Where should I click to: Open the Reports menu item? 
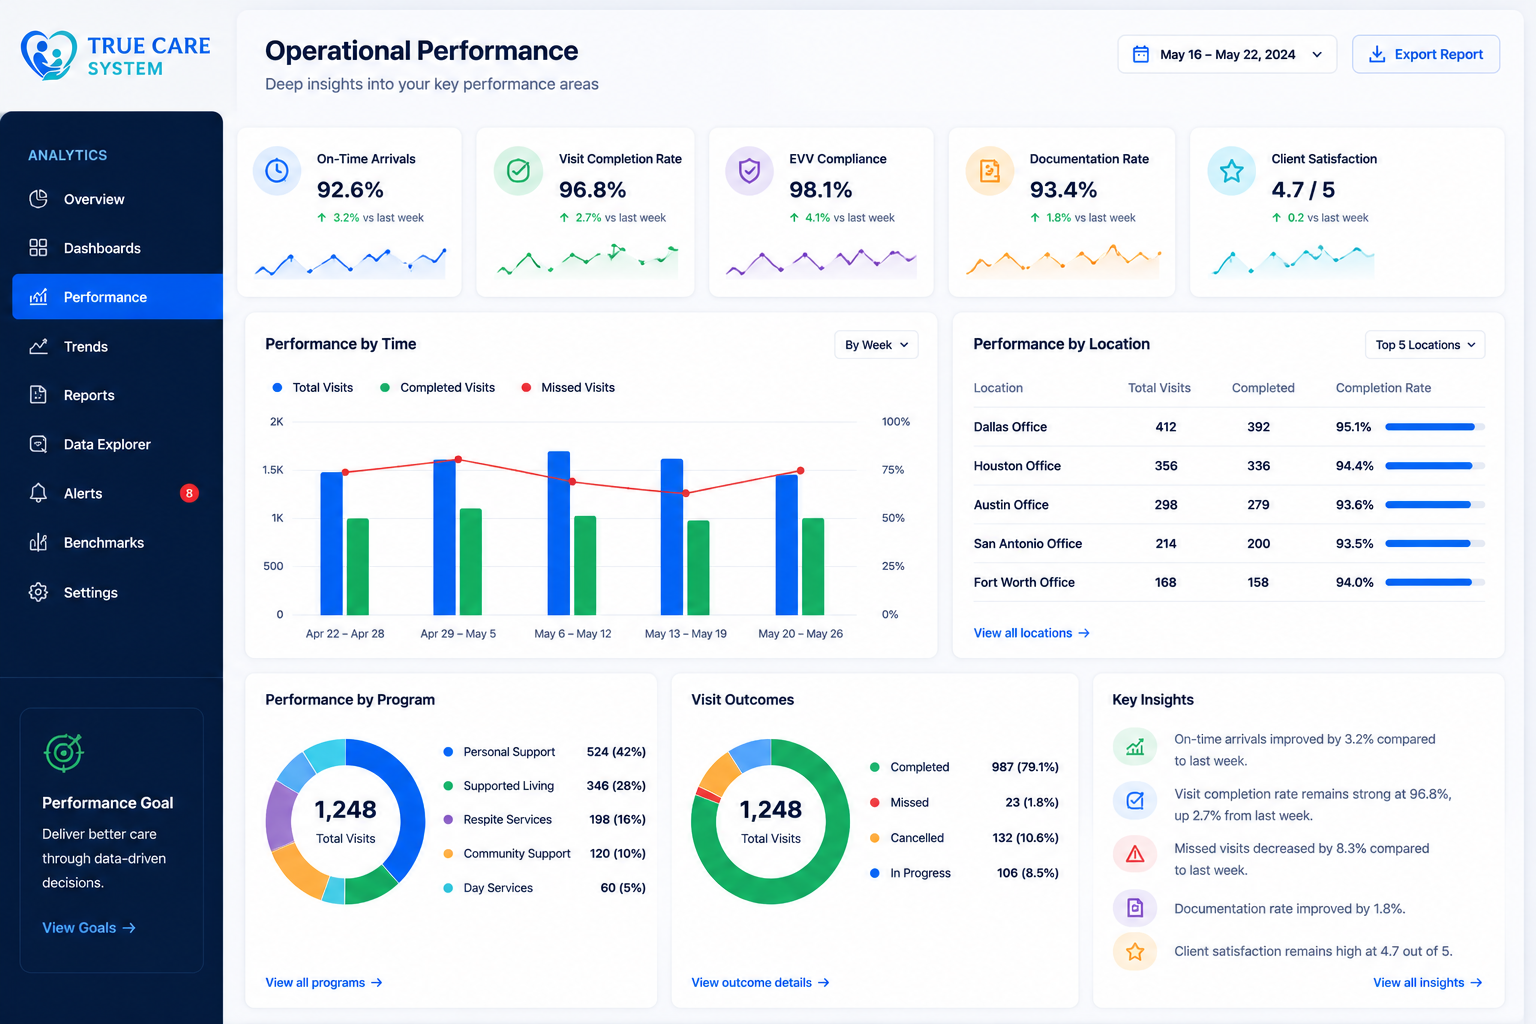pyautogui.click(x=117, y=395)
